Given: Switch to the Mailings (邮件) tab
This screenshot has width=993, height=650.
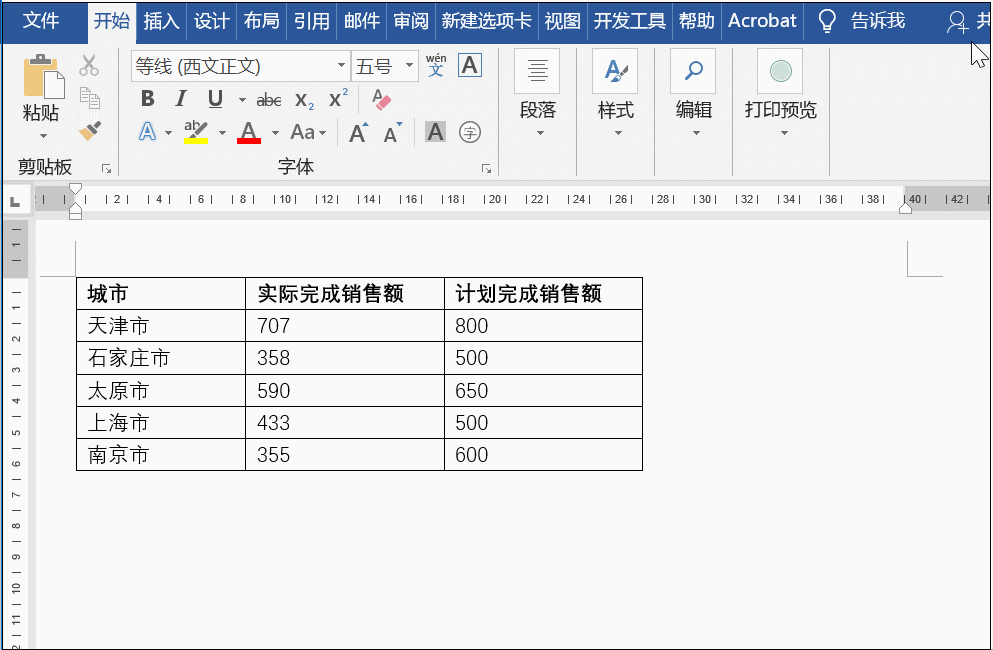Looking at the screenshot, I should click(362, 21).
